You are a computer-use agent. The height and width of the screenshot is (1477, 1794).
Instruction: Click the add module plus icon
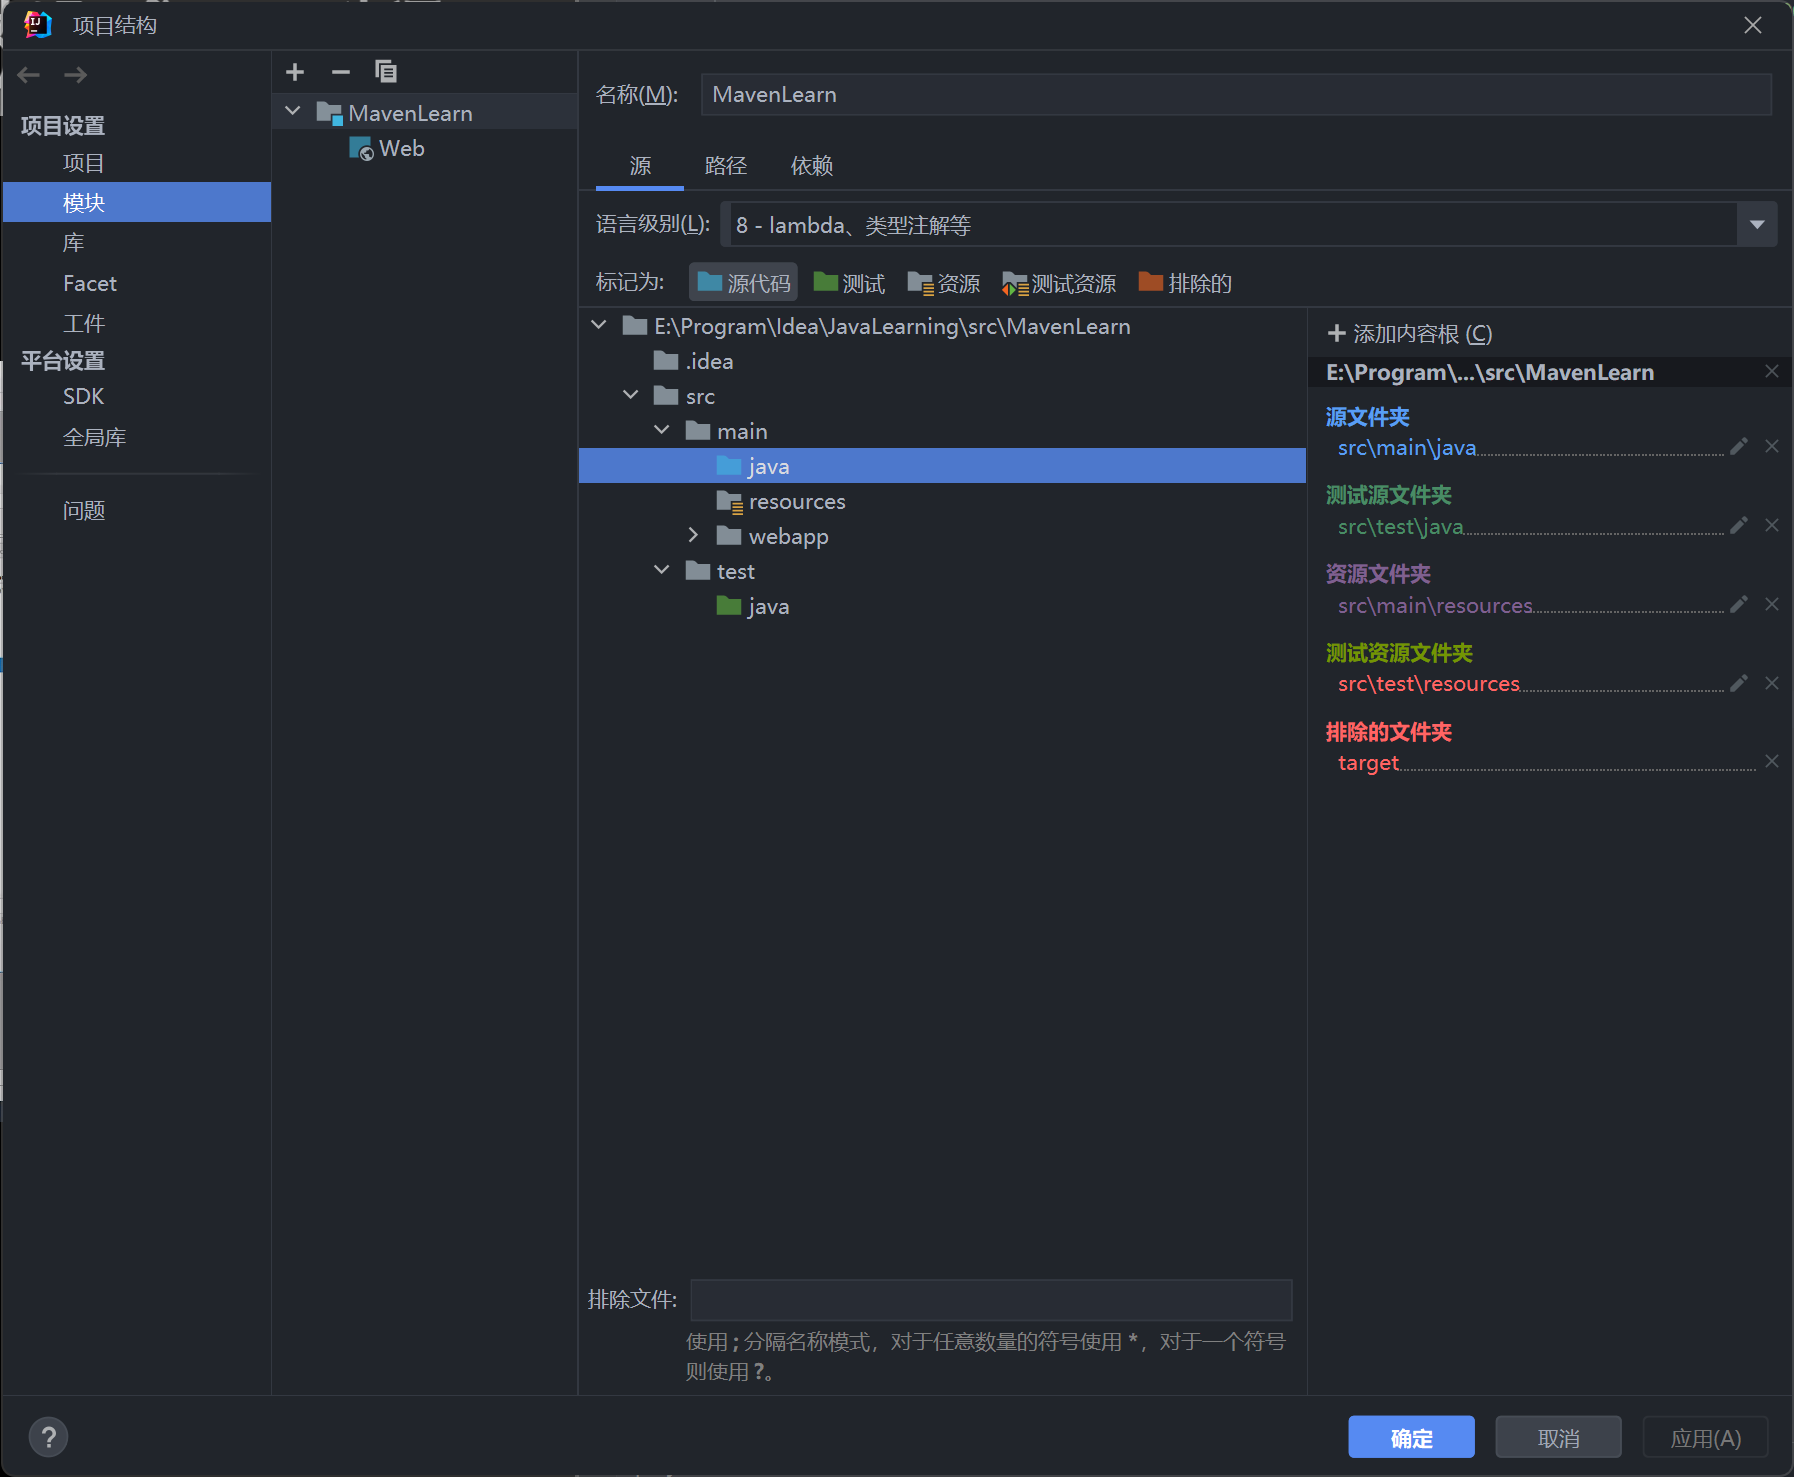(x=295, y=72)
